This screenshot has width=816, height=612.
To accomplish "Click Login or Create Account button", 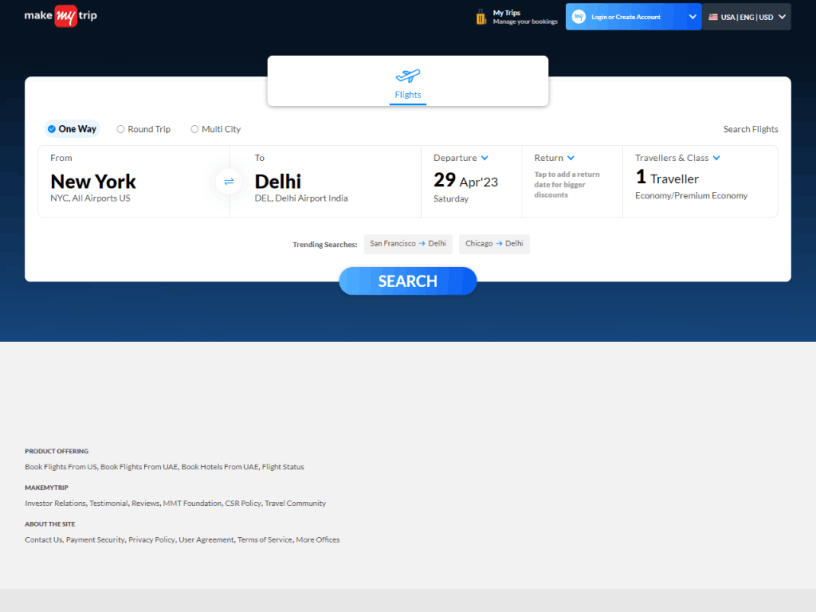I will click(626, 17).
